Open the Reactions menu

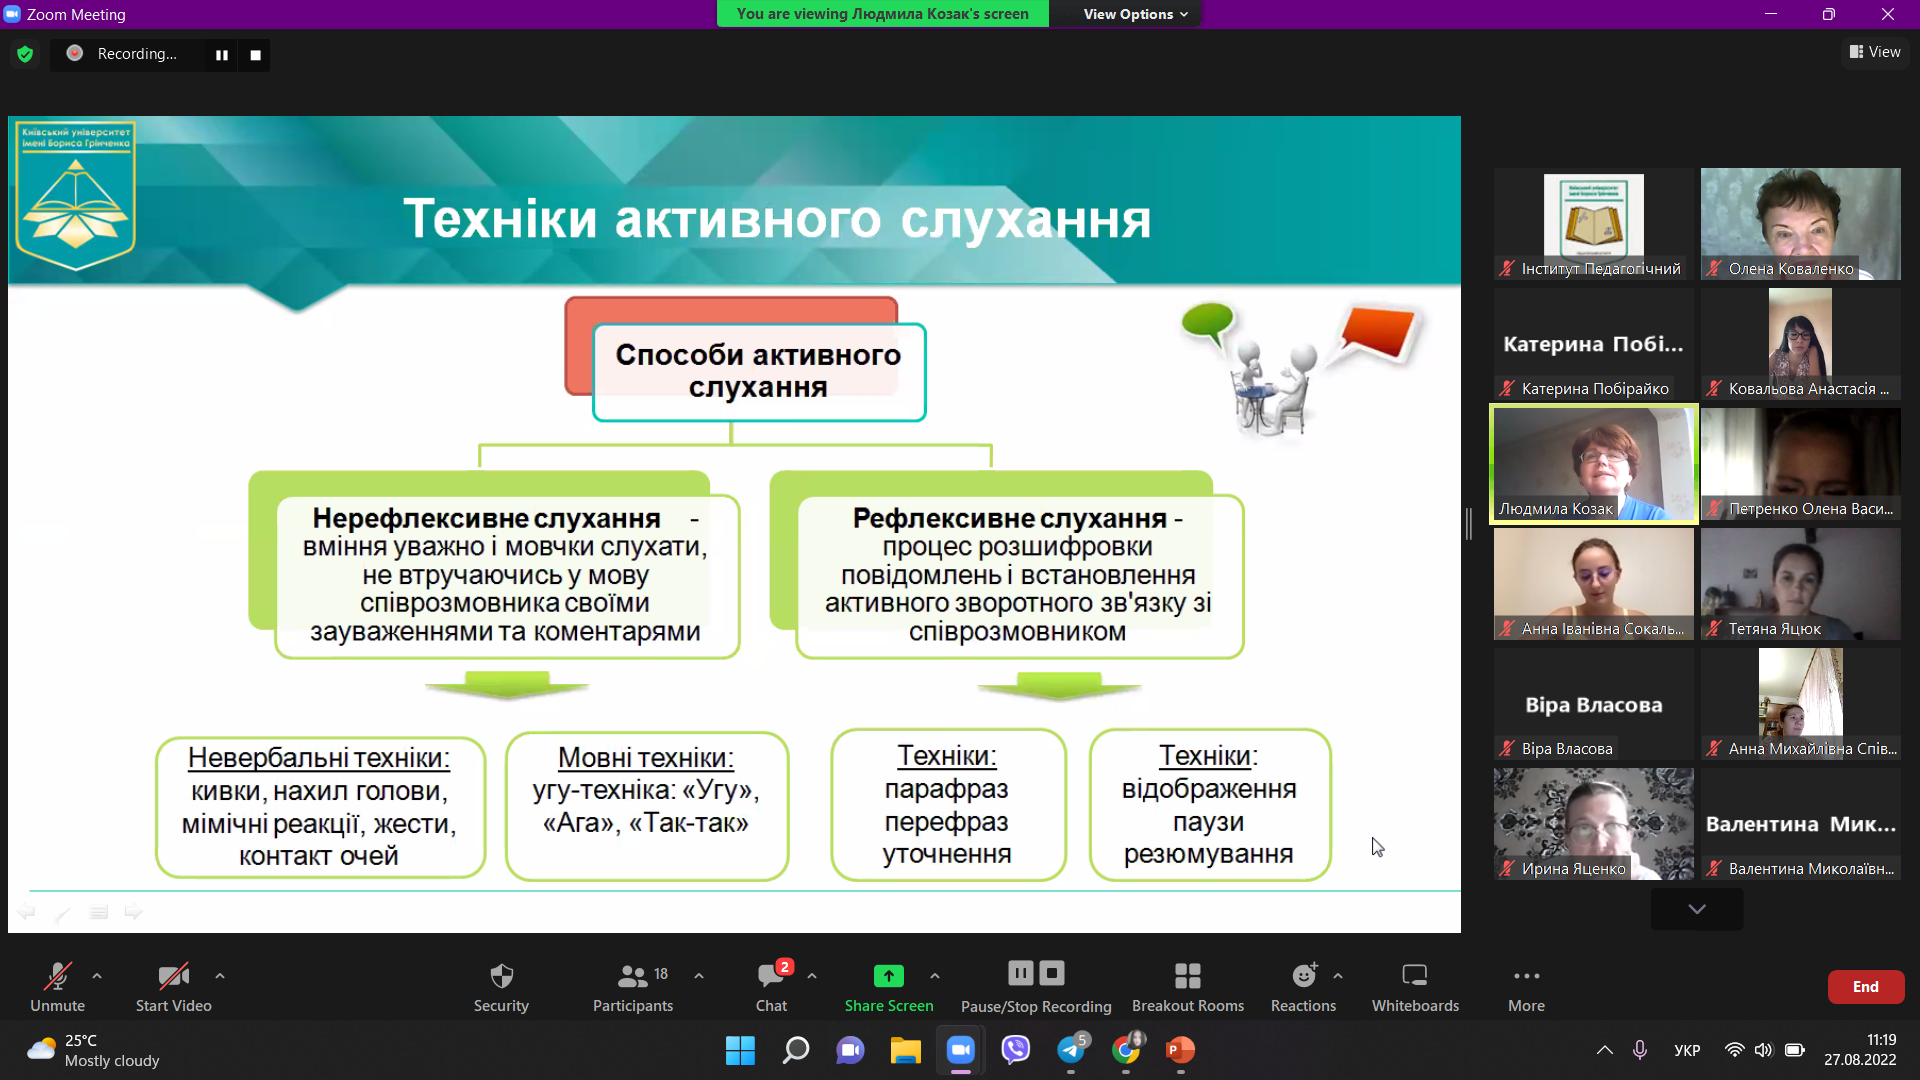click(1303, 985)
